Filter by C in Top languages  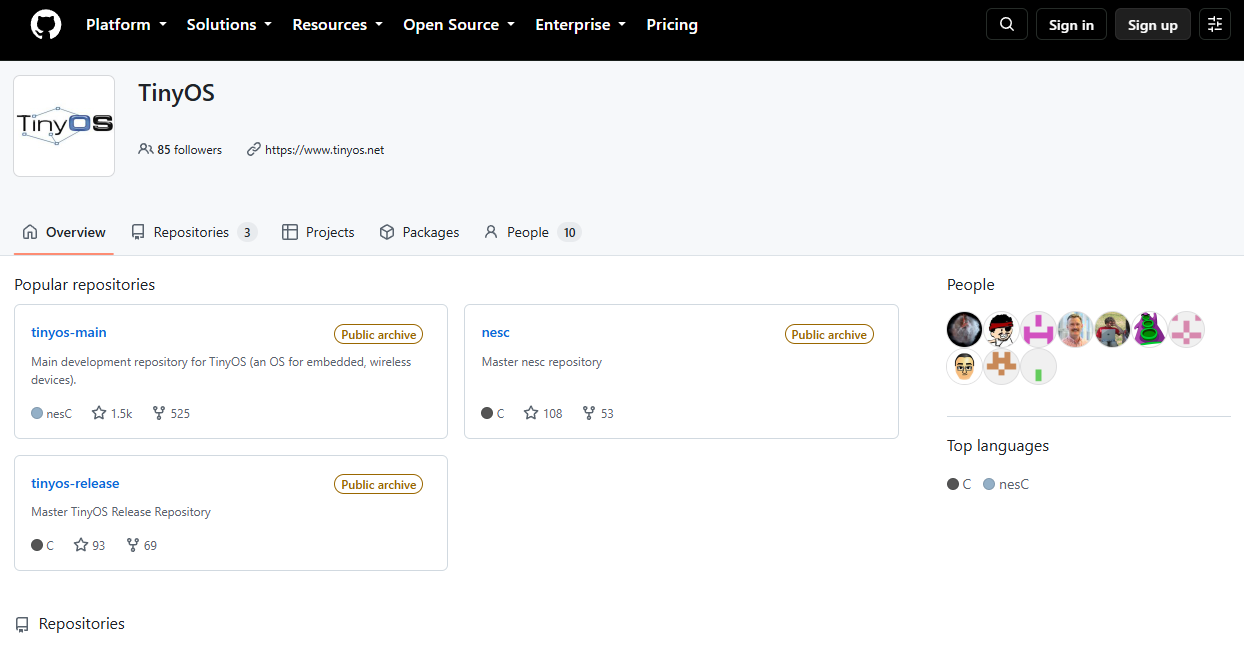pyautogui.click(x=960, y=484)
